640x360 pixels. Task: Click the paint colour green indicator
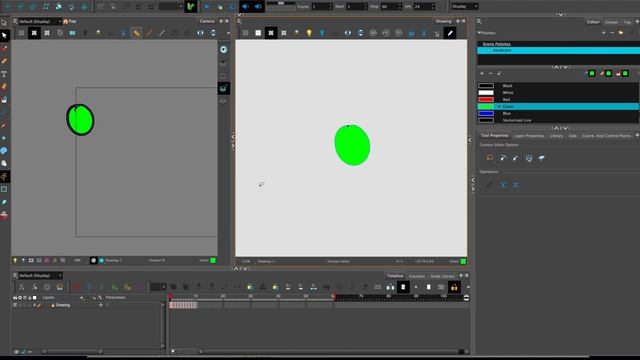click(625, 73)
